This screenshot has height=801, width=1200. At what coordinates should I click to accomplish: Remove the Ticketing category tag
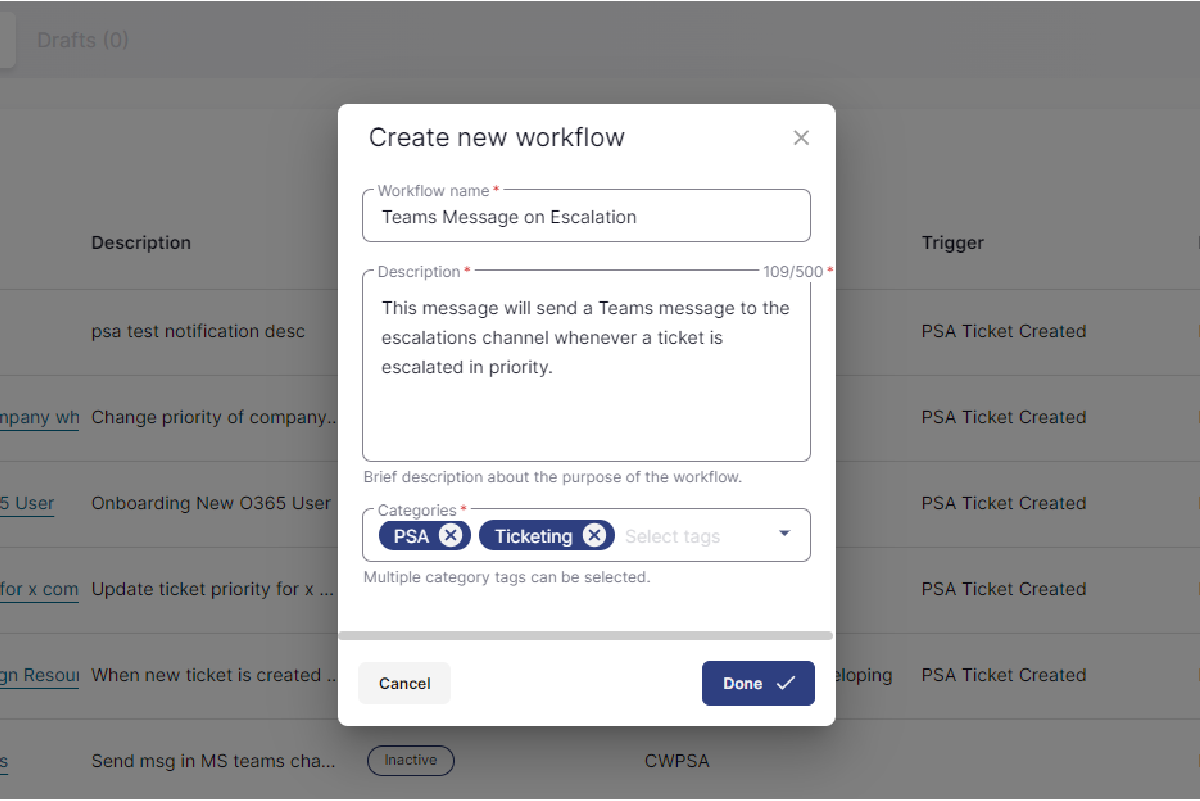[594, 536]
